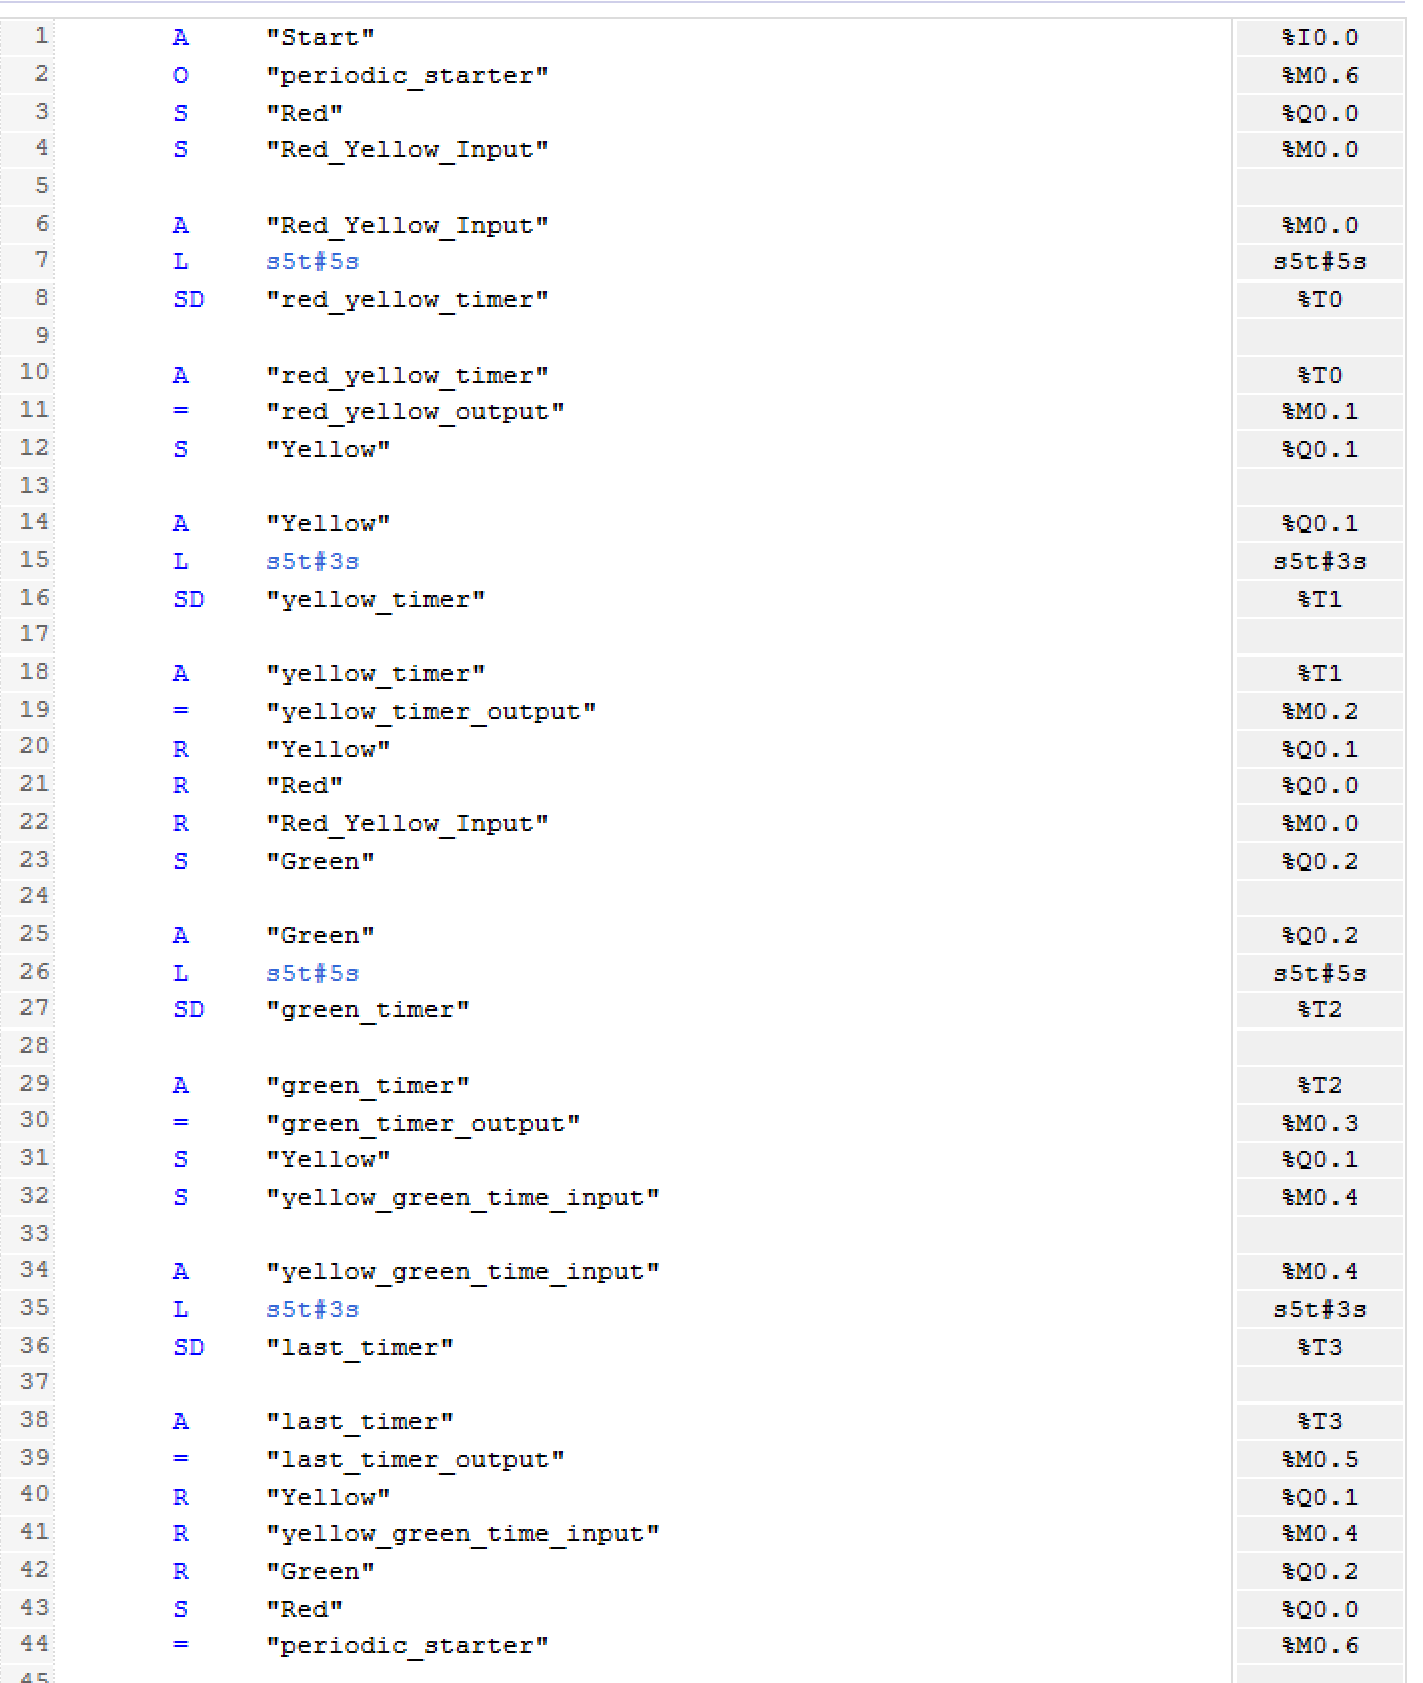Click address %T2 on line 29

pos(1320,1086)
